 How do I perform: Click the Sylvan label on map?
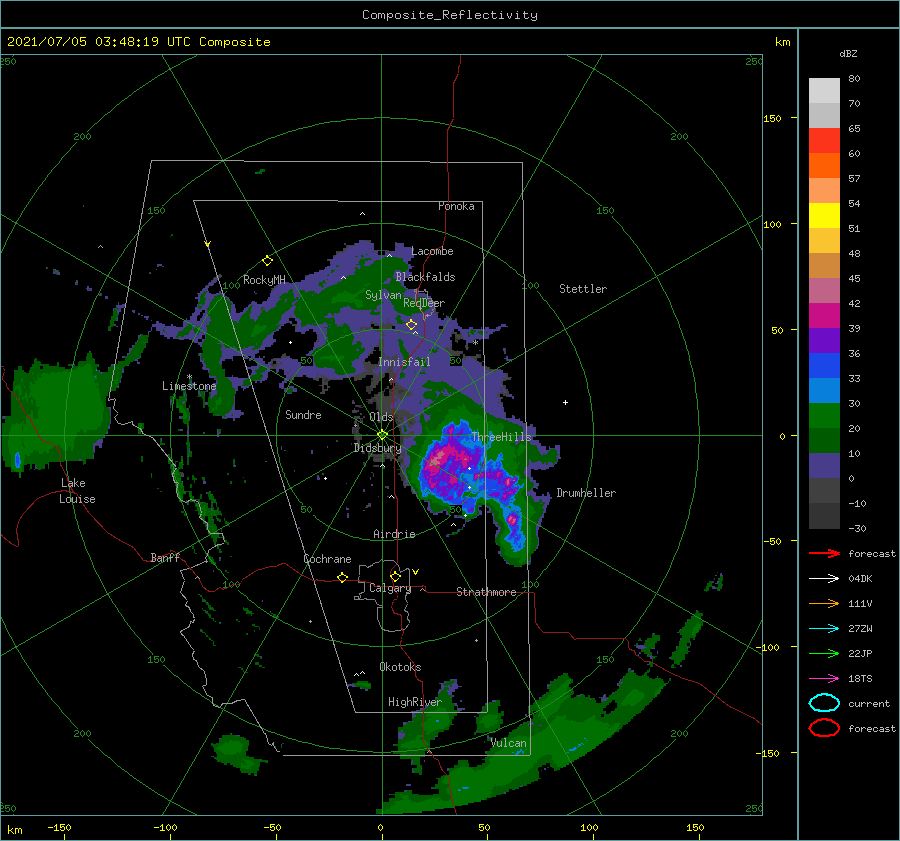coord(383,295)
